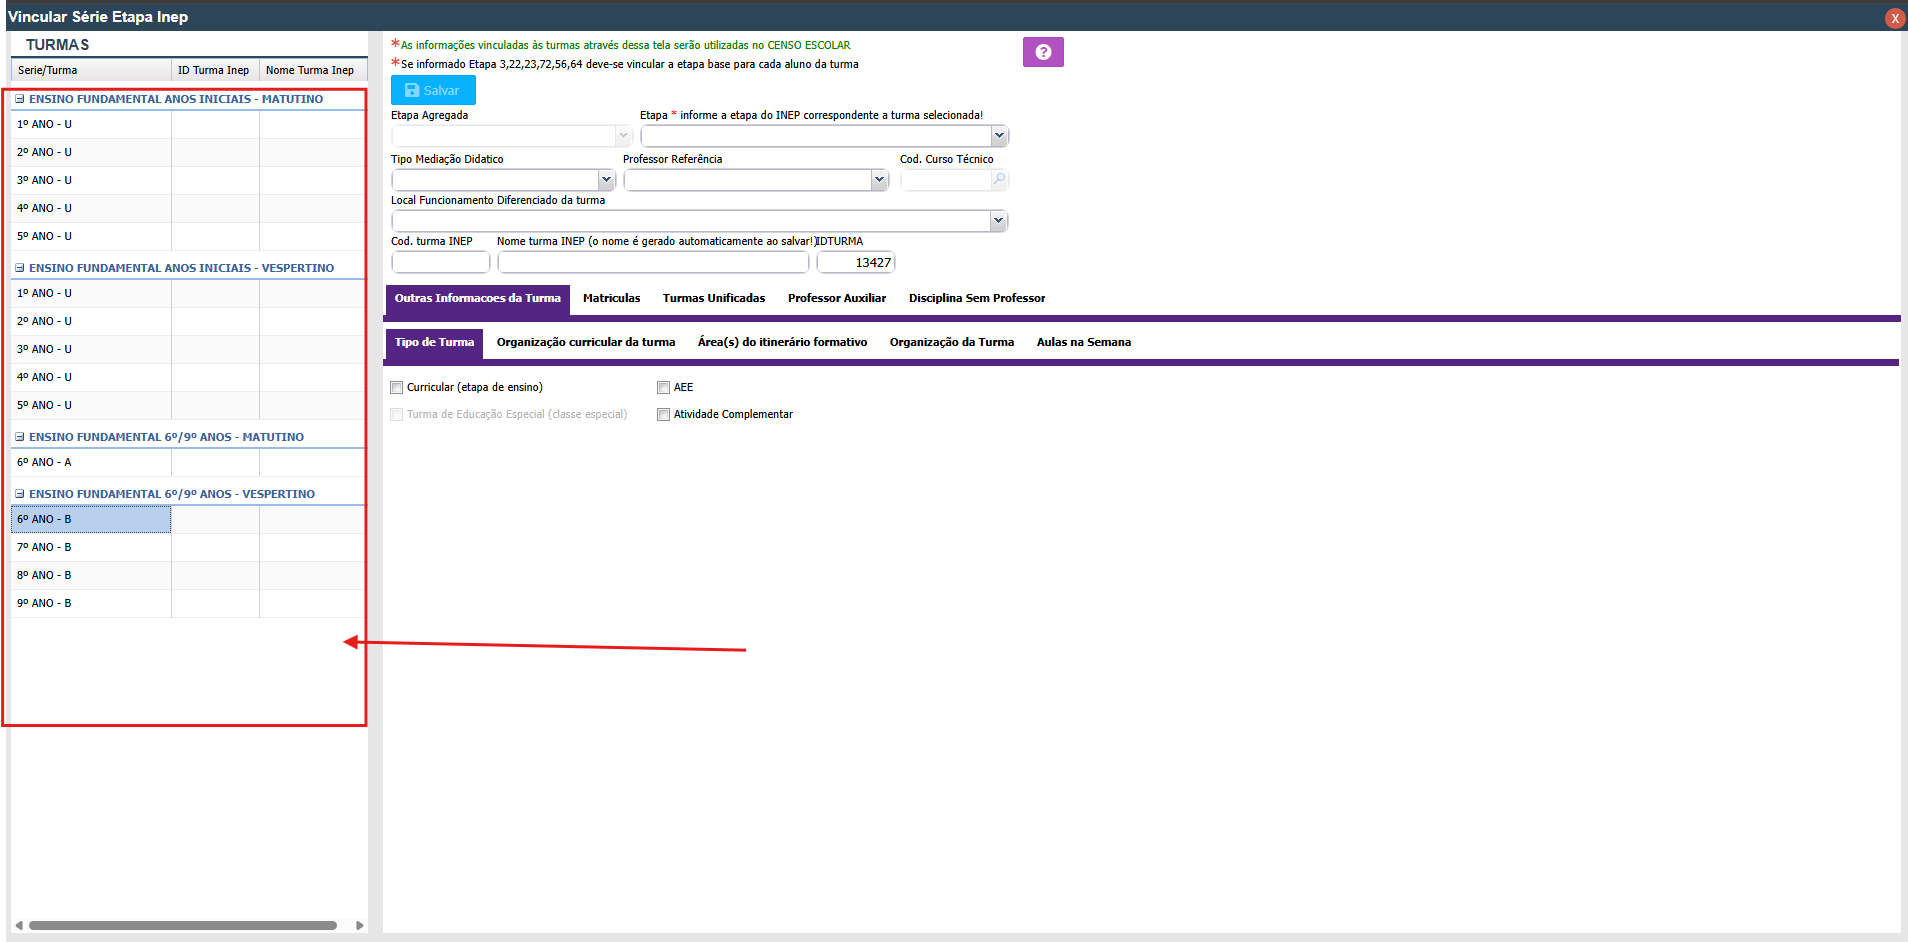Collapse the Ensino Fundamental Anos Iniciais - Vespertino group
Screen dimensions: 1908x942
[20, 268]
